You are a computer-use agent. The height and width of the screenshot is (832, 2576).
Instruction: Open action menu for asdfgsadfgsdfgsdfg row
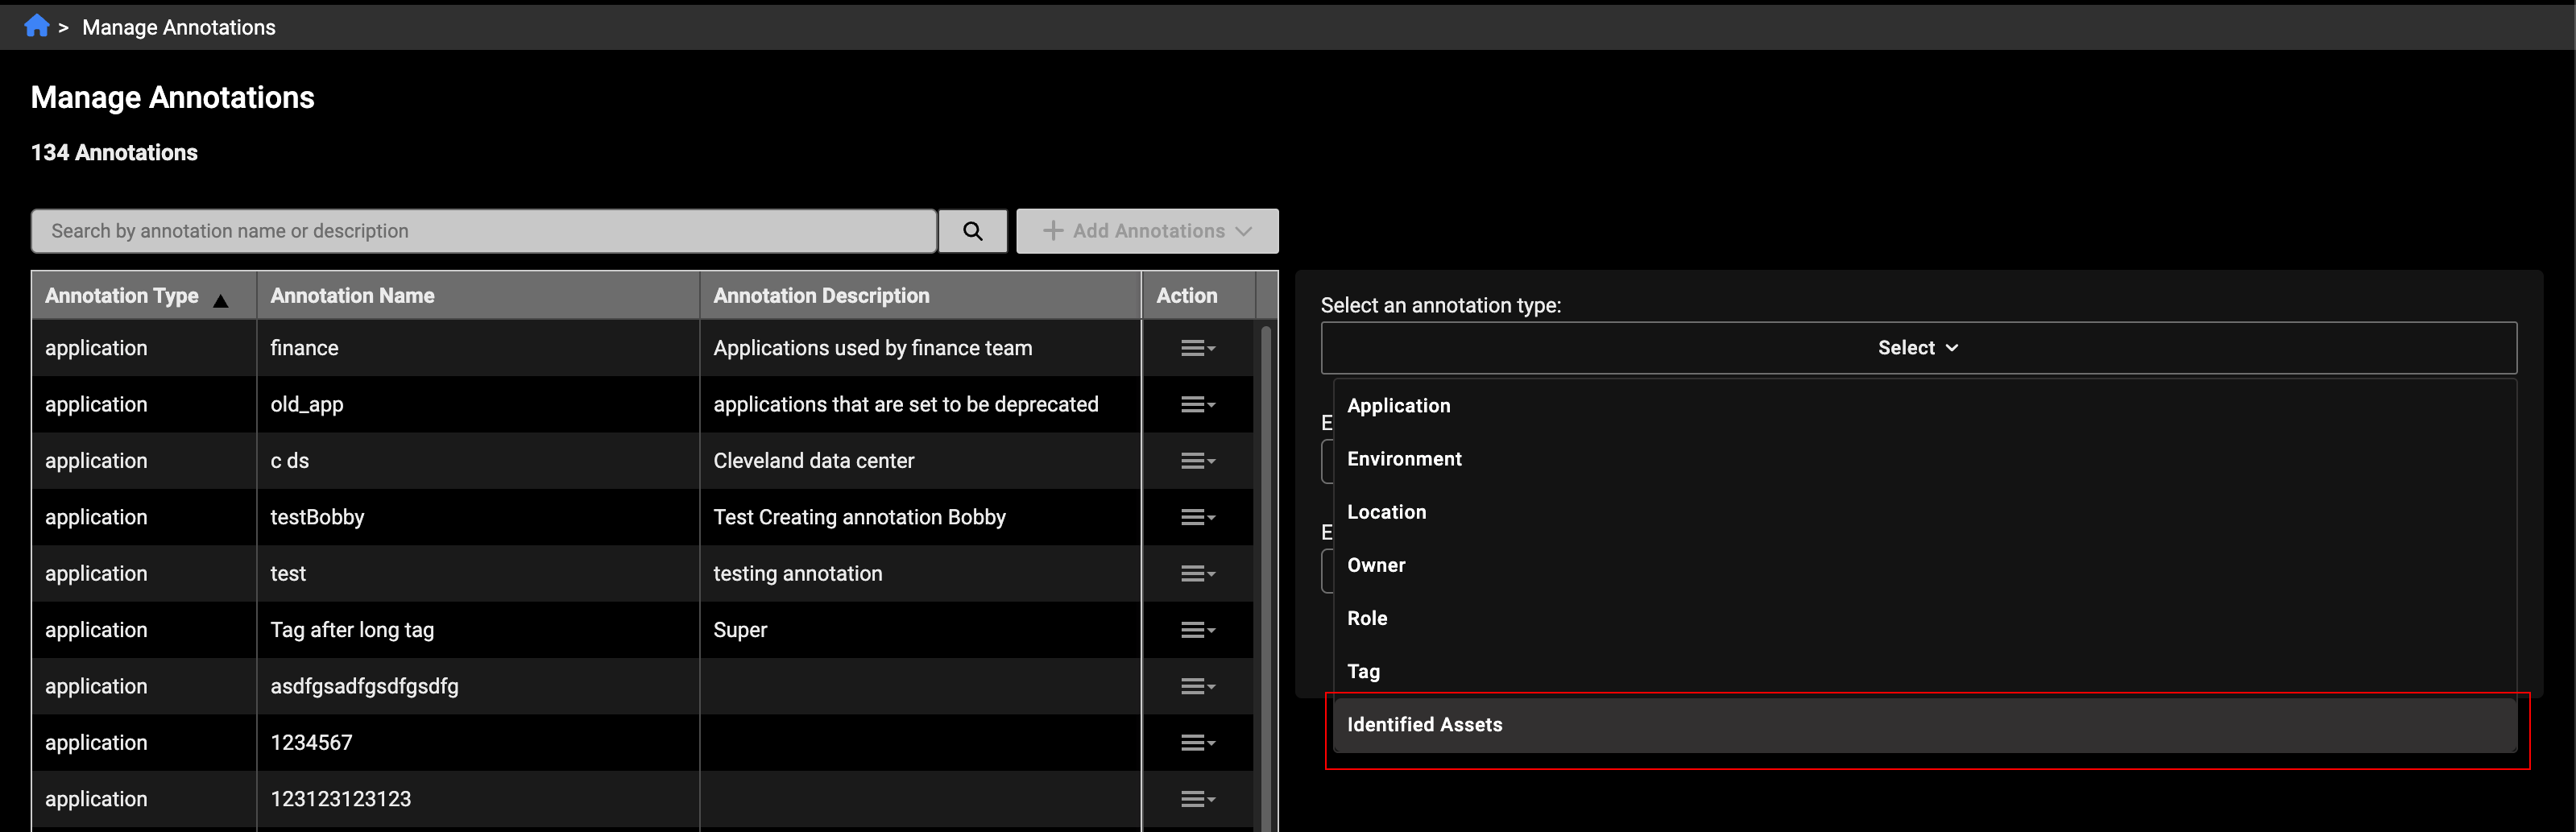pyautogui.click(x=1197, y=686)
